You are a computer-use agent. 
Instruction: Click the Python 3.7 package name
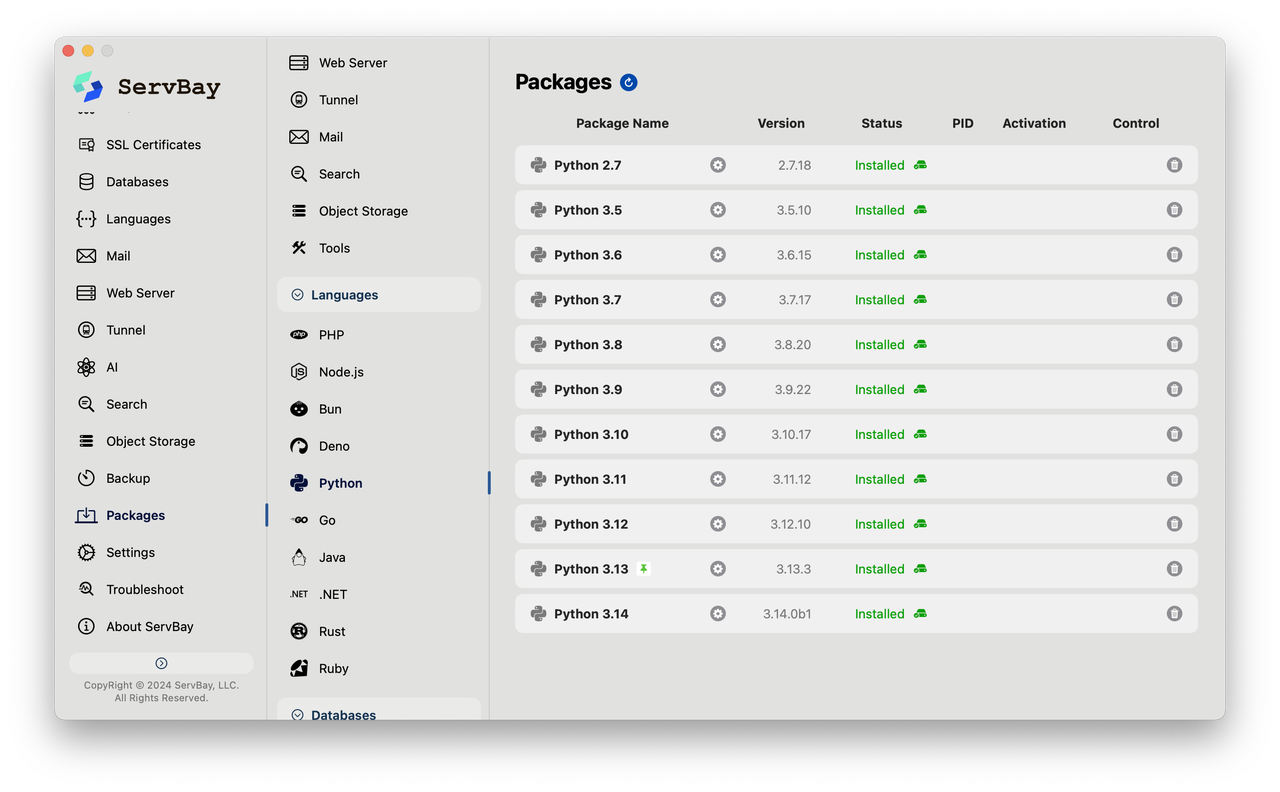(587, 300)
